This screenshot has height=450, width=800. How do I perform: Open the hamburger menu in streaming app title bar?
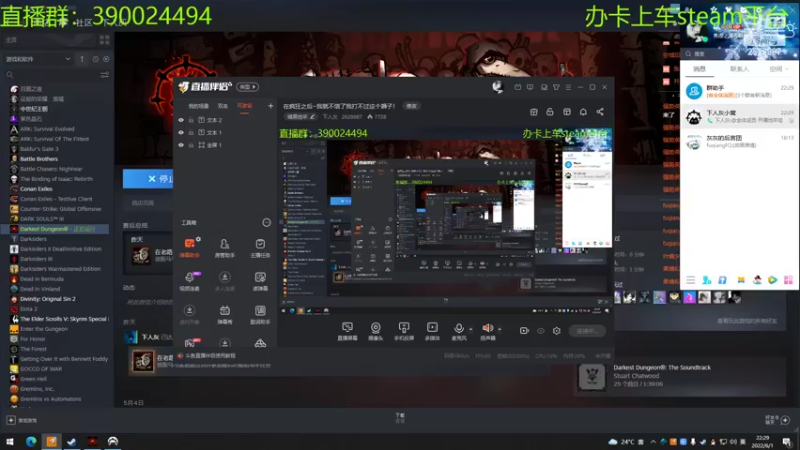pyautogui.click(x=568, y=87)
